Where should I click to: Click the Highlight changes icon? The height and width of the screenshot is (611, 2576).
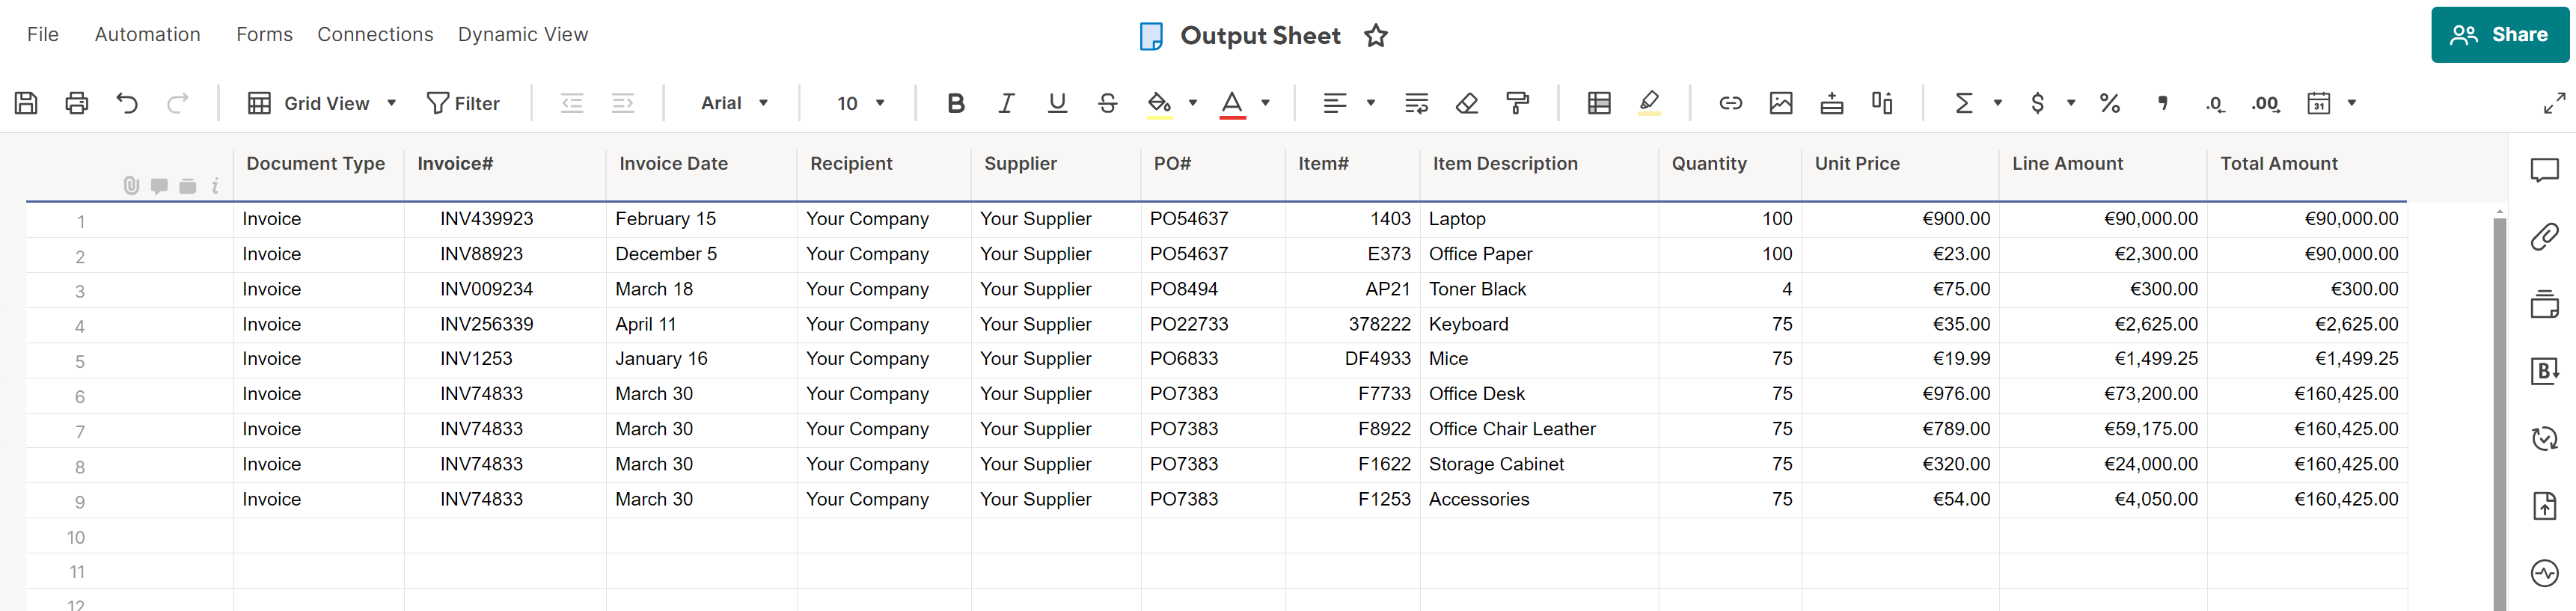coord(1650,103)
